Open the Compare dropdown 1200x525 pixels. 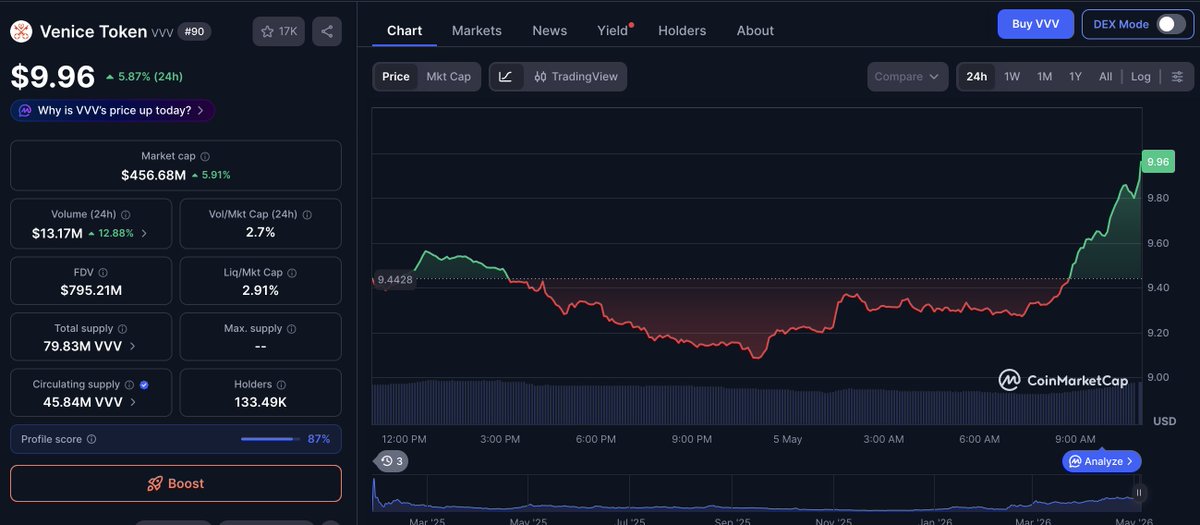[907, 77]
